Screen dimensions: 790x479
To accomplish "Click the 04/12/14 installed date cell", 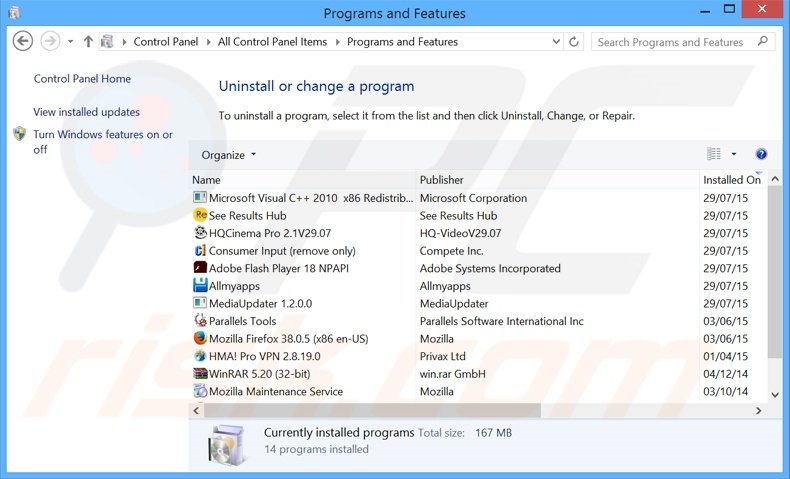I will pyautogui.click(x=726, y=374).
